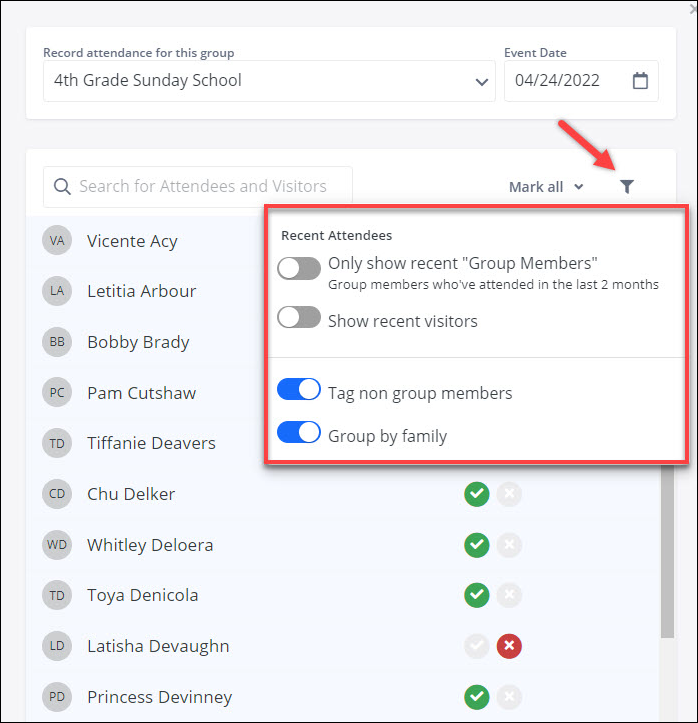The width and height of the screenshot is (698, 723).
Task: Click the absent X for Whitley Deloera
Action: click(509, 545)
